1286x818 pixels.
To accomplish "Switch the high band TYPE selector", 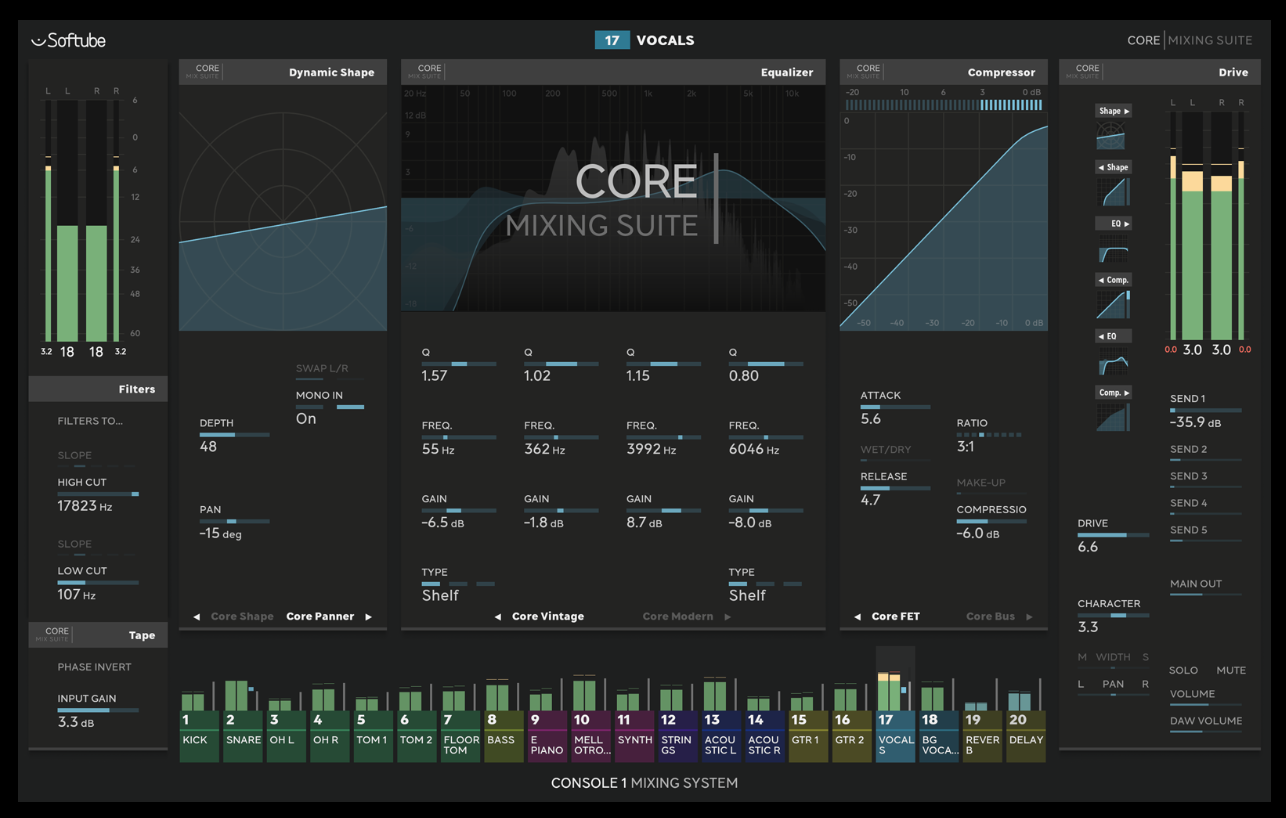I will point(765,585).
